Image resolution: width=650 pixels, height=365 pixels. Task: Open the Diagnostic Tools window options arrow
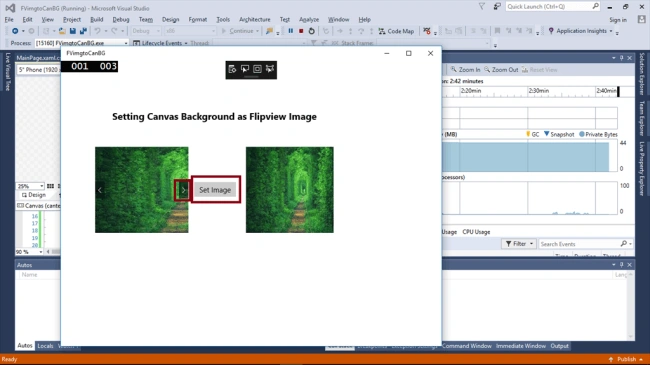coord(614,58)
